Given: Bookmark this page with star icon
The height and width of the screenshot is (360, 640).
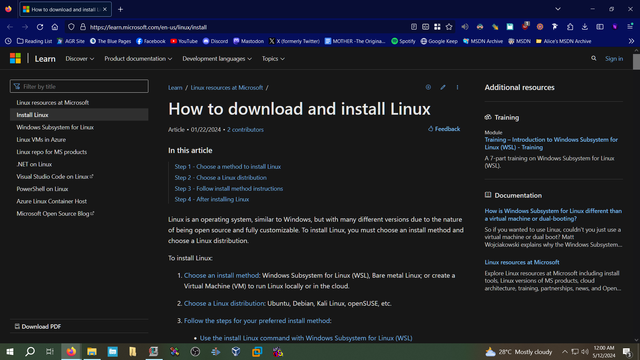Looking at the screenshot, I should [x=449, y=27].
